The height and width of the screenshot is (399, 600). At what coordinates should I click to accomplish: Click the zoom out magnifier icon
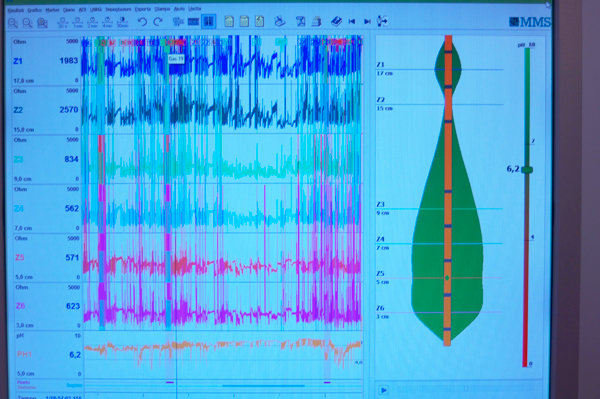pyautogui.click(x=27, y=23)
